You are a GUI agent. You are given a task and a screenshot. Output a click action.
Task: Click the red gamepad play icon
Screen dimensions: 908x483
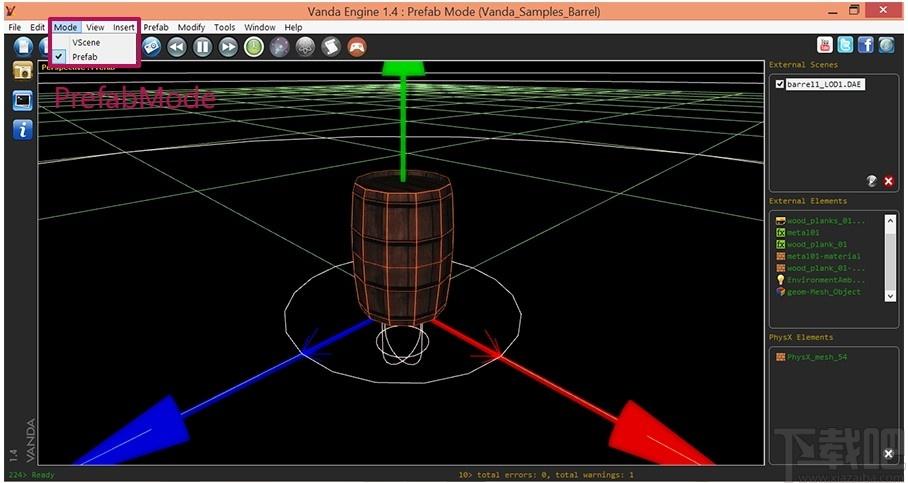click(x=357, y=47)
